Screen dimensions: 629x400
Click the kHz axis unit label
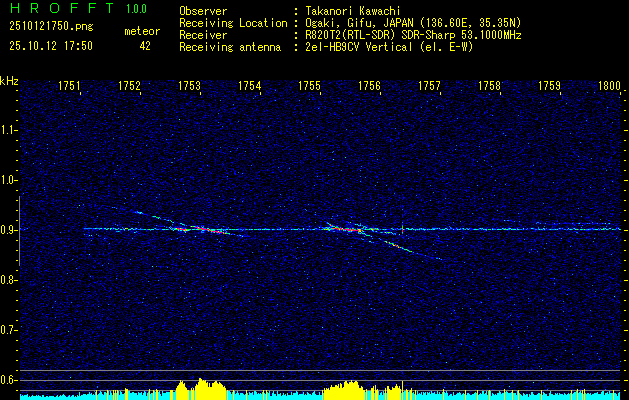tap(9, 81)
